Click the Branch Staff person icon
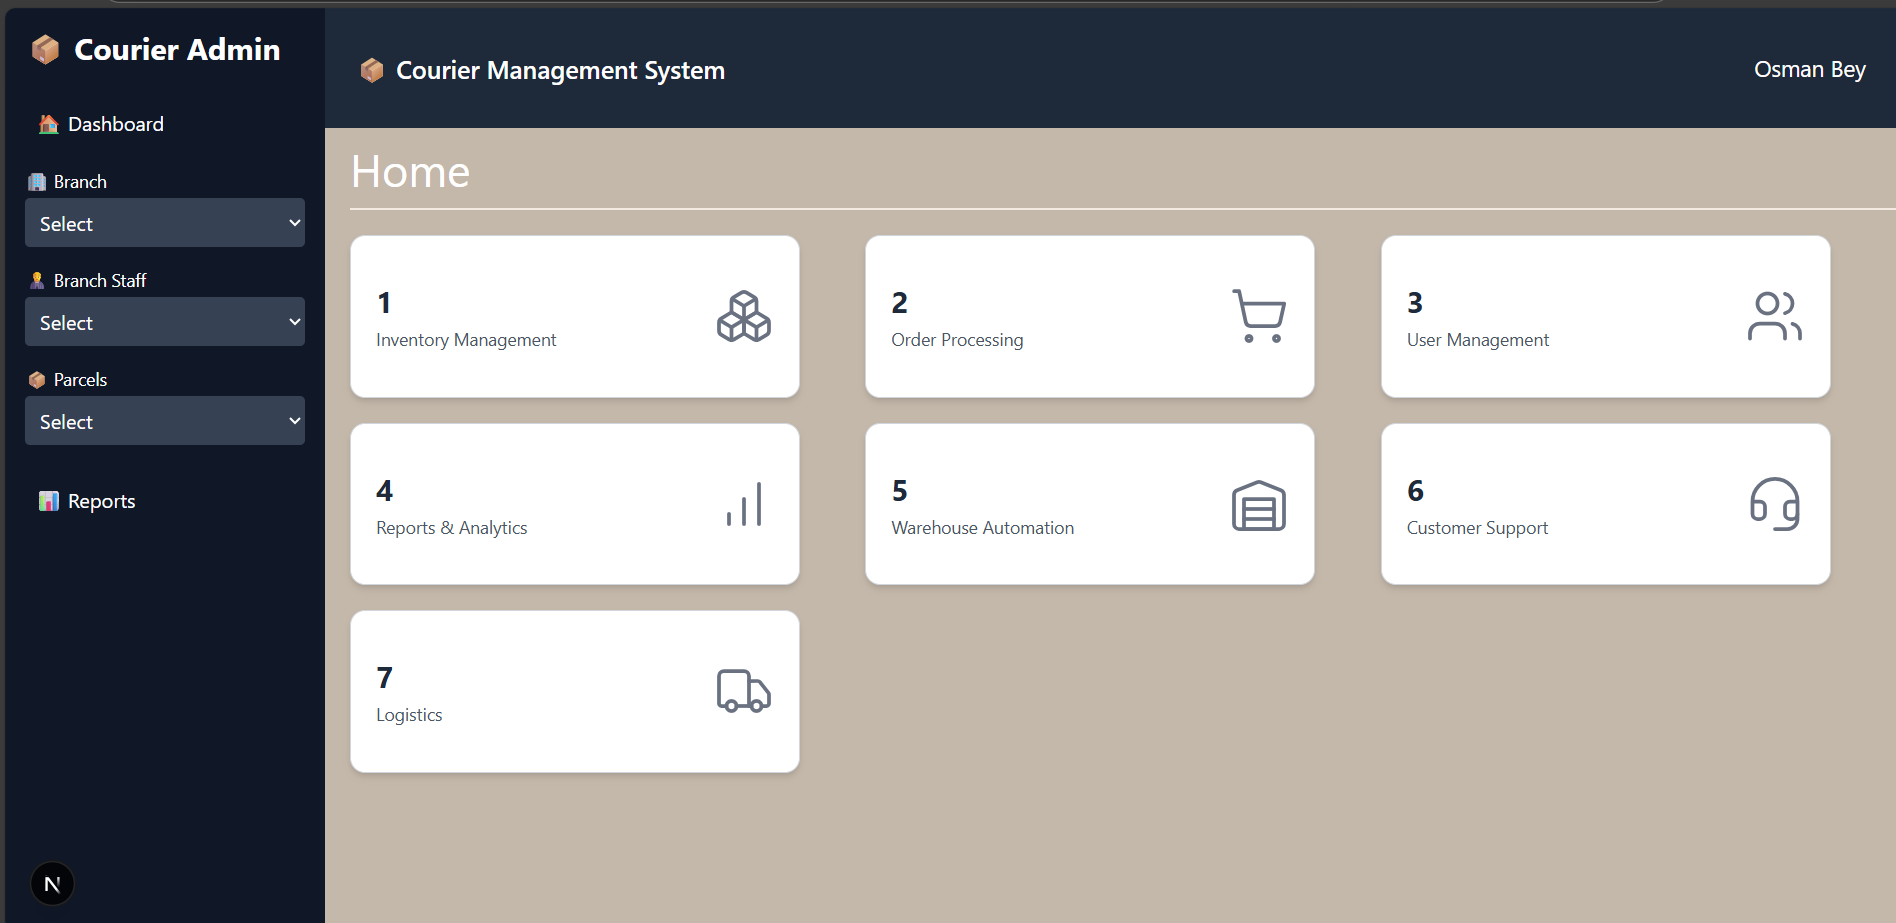1896x923 pixels. (x=37, y=281)
